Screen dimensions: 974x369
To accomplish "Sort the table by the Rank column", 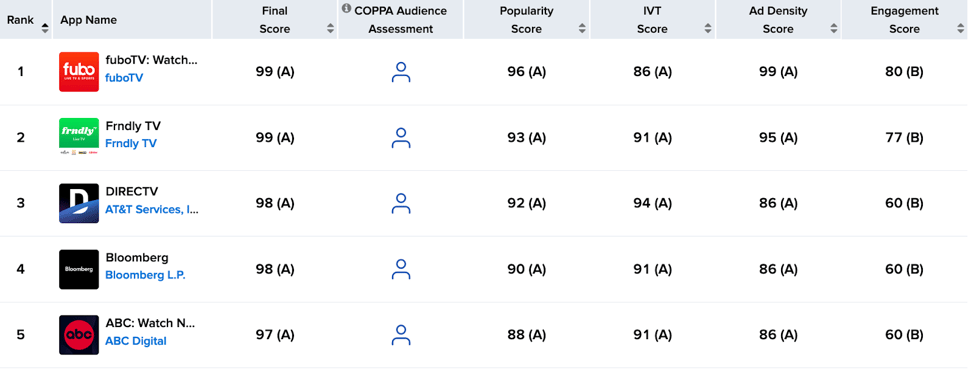I will pos(45,28).
